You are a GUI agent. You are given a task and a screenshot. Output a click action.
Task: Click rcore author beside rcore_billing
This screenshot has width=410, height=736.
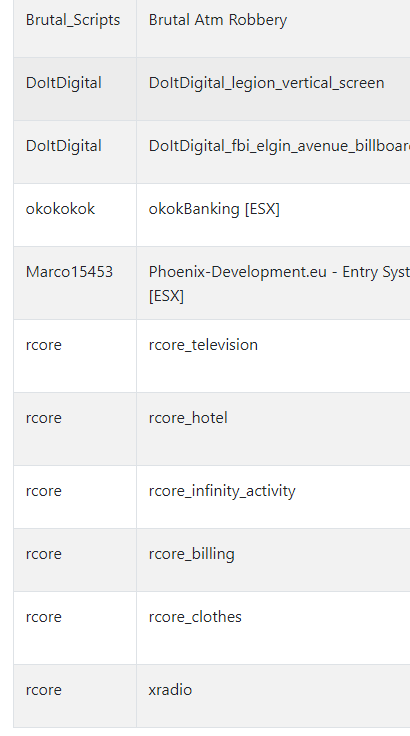pos(44,554)
